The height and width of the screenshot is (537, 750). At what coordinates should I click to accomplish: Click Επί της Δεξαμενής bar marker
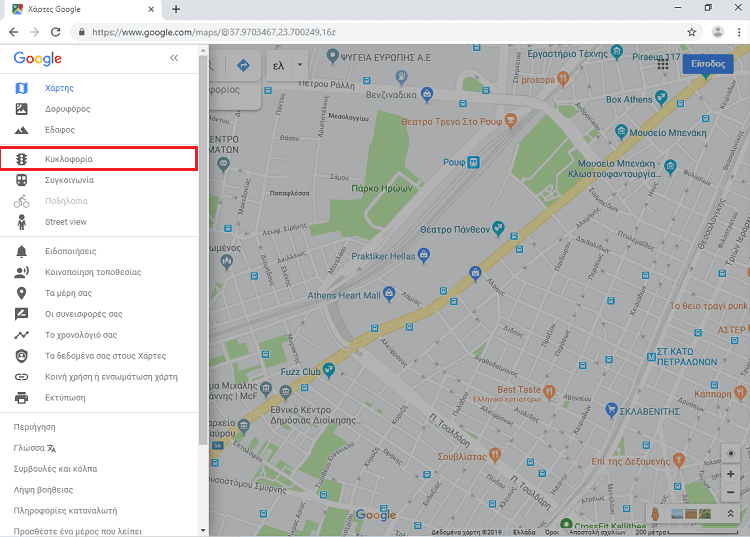pos(679,460)
